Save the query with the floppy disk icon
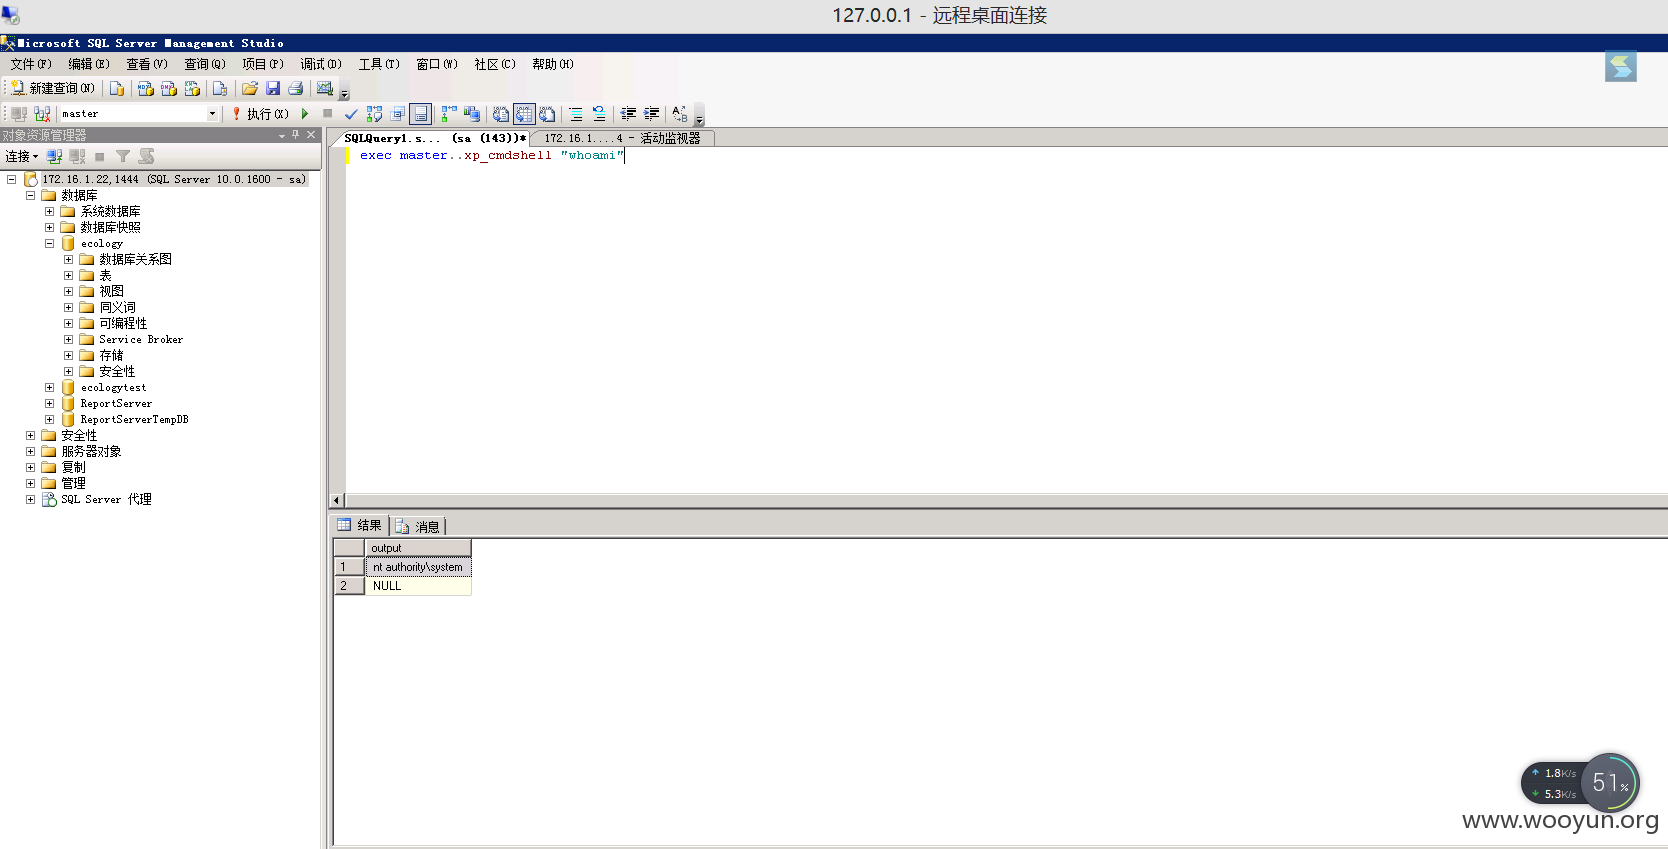Viewport: 1668px width, 849px height. [x=273, y=88]
